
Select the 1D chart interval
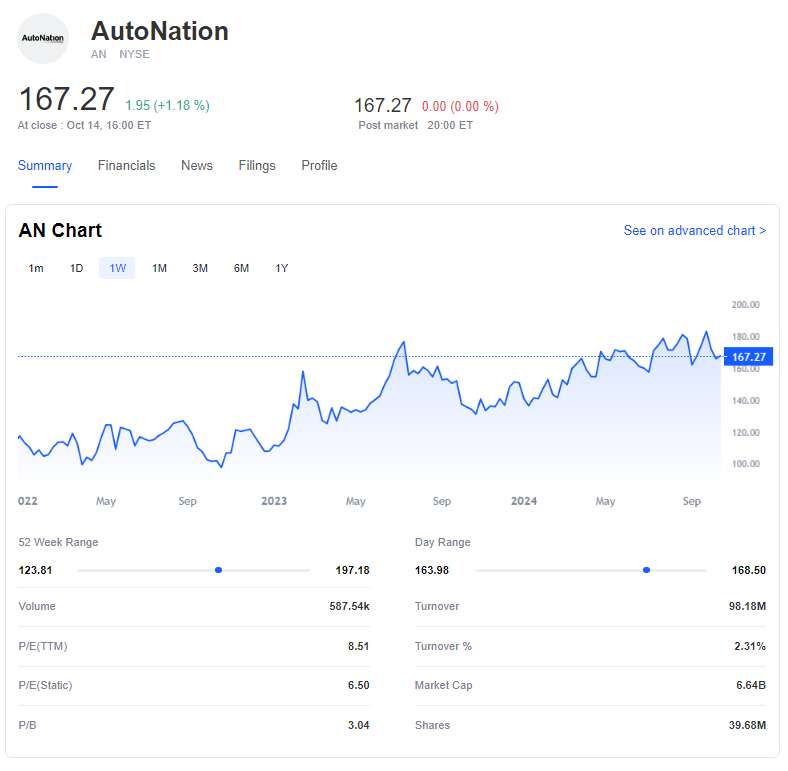pos(76,268)
